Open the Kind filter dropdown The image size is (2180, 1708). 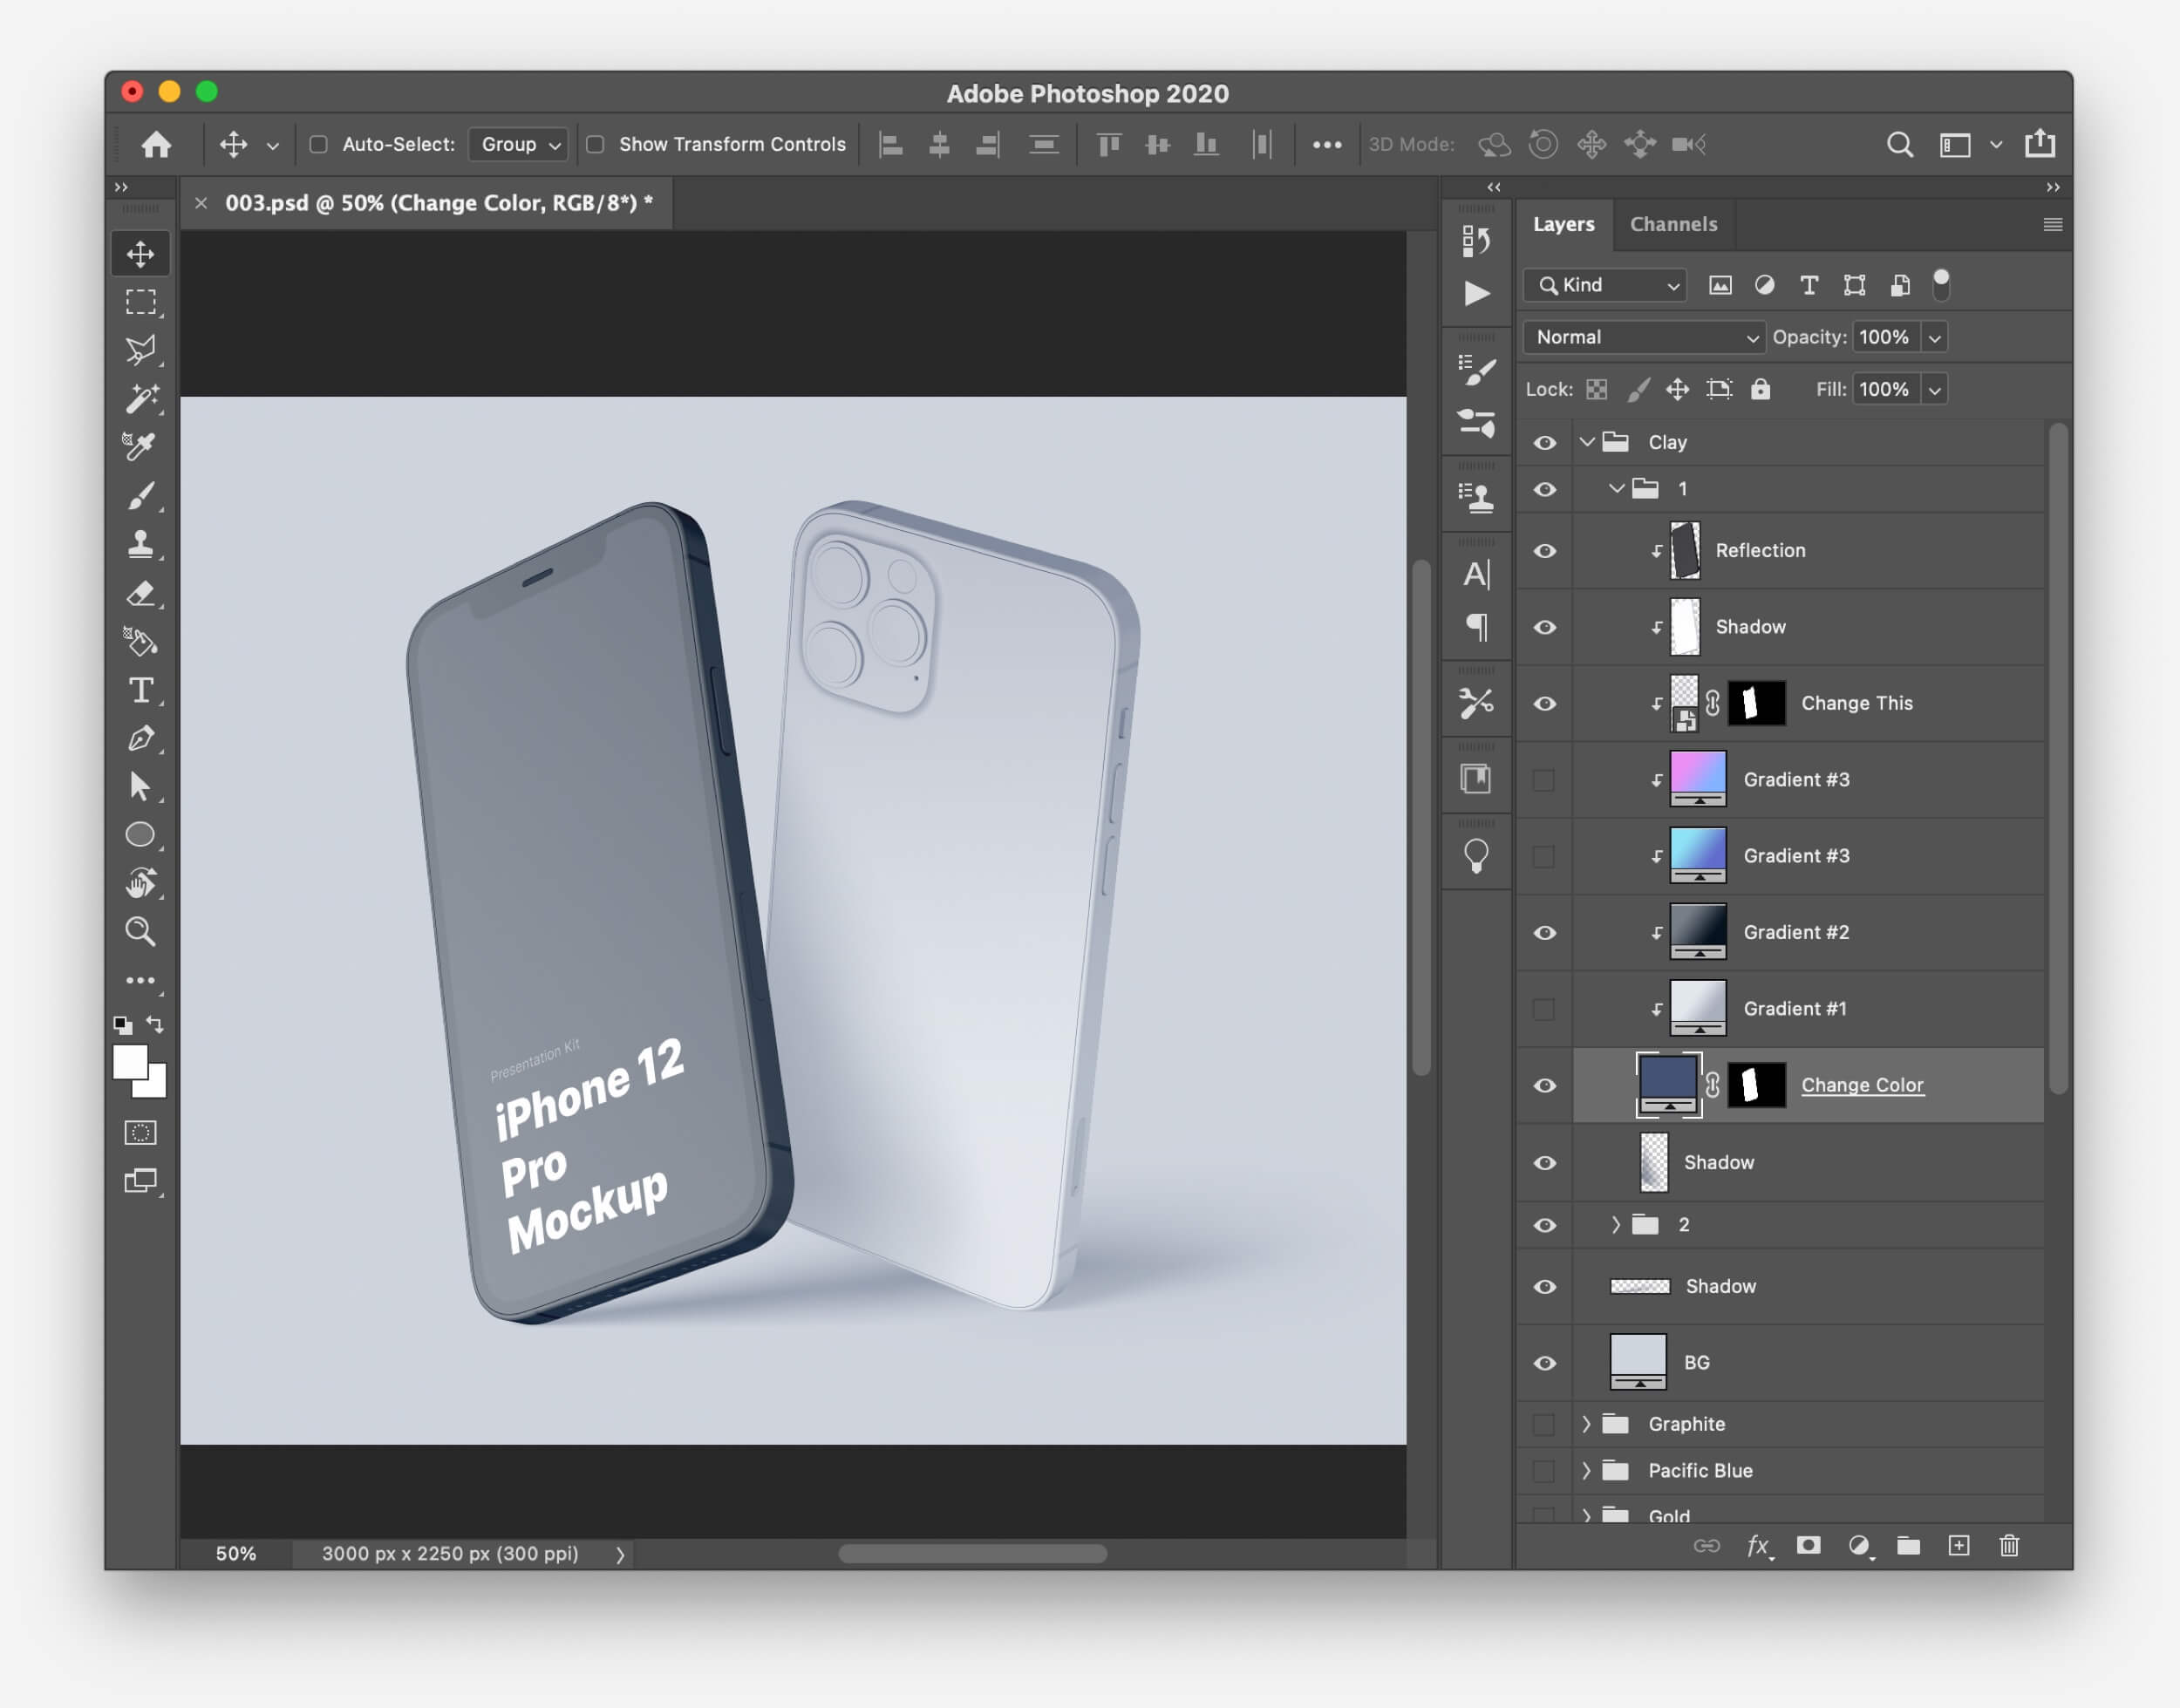click(x=1605, y=286)
